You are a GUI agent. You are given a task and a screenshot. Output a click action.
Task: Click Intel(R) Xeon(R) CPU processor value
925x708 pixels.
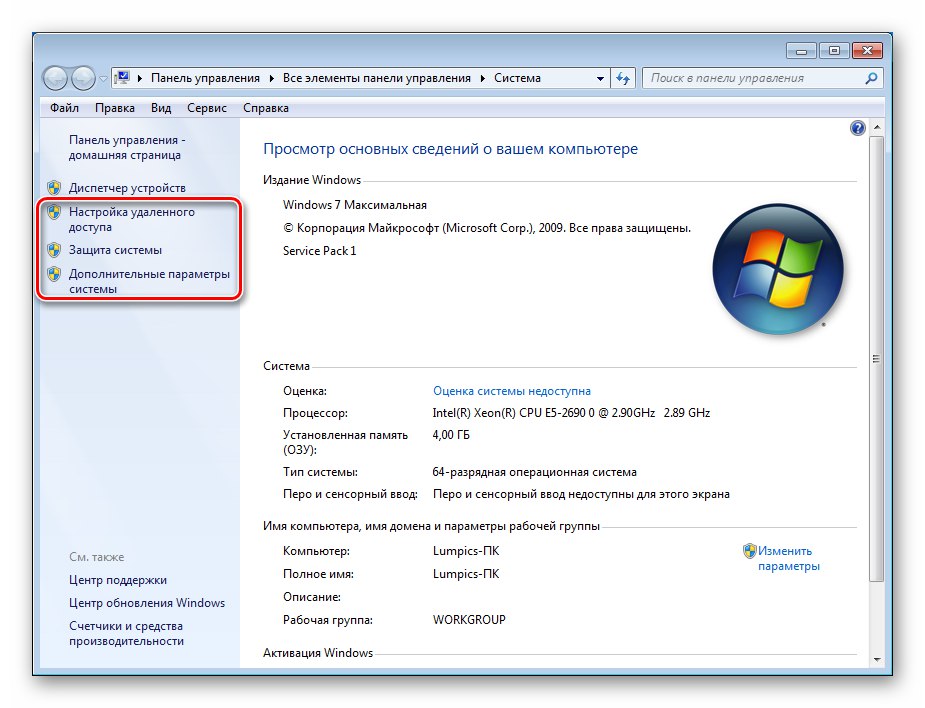tap(571, 413)
